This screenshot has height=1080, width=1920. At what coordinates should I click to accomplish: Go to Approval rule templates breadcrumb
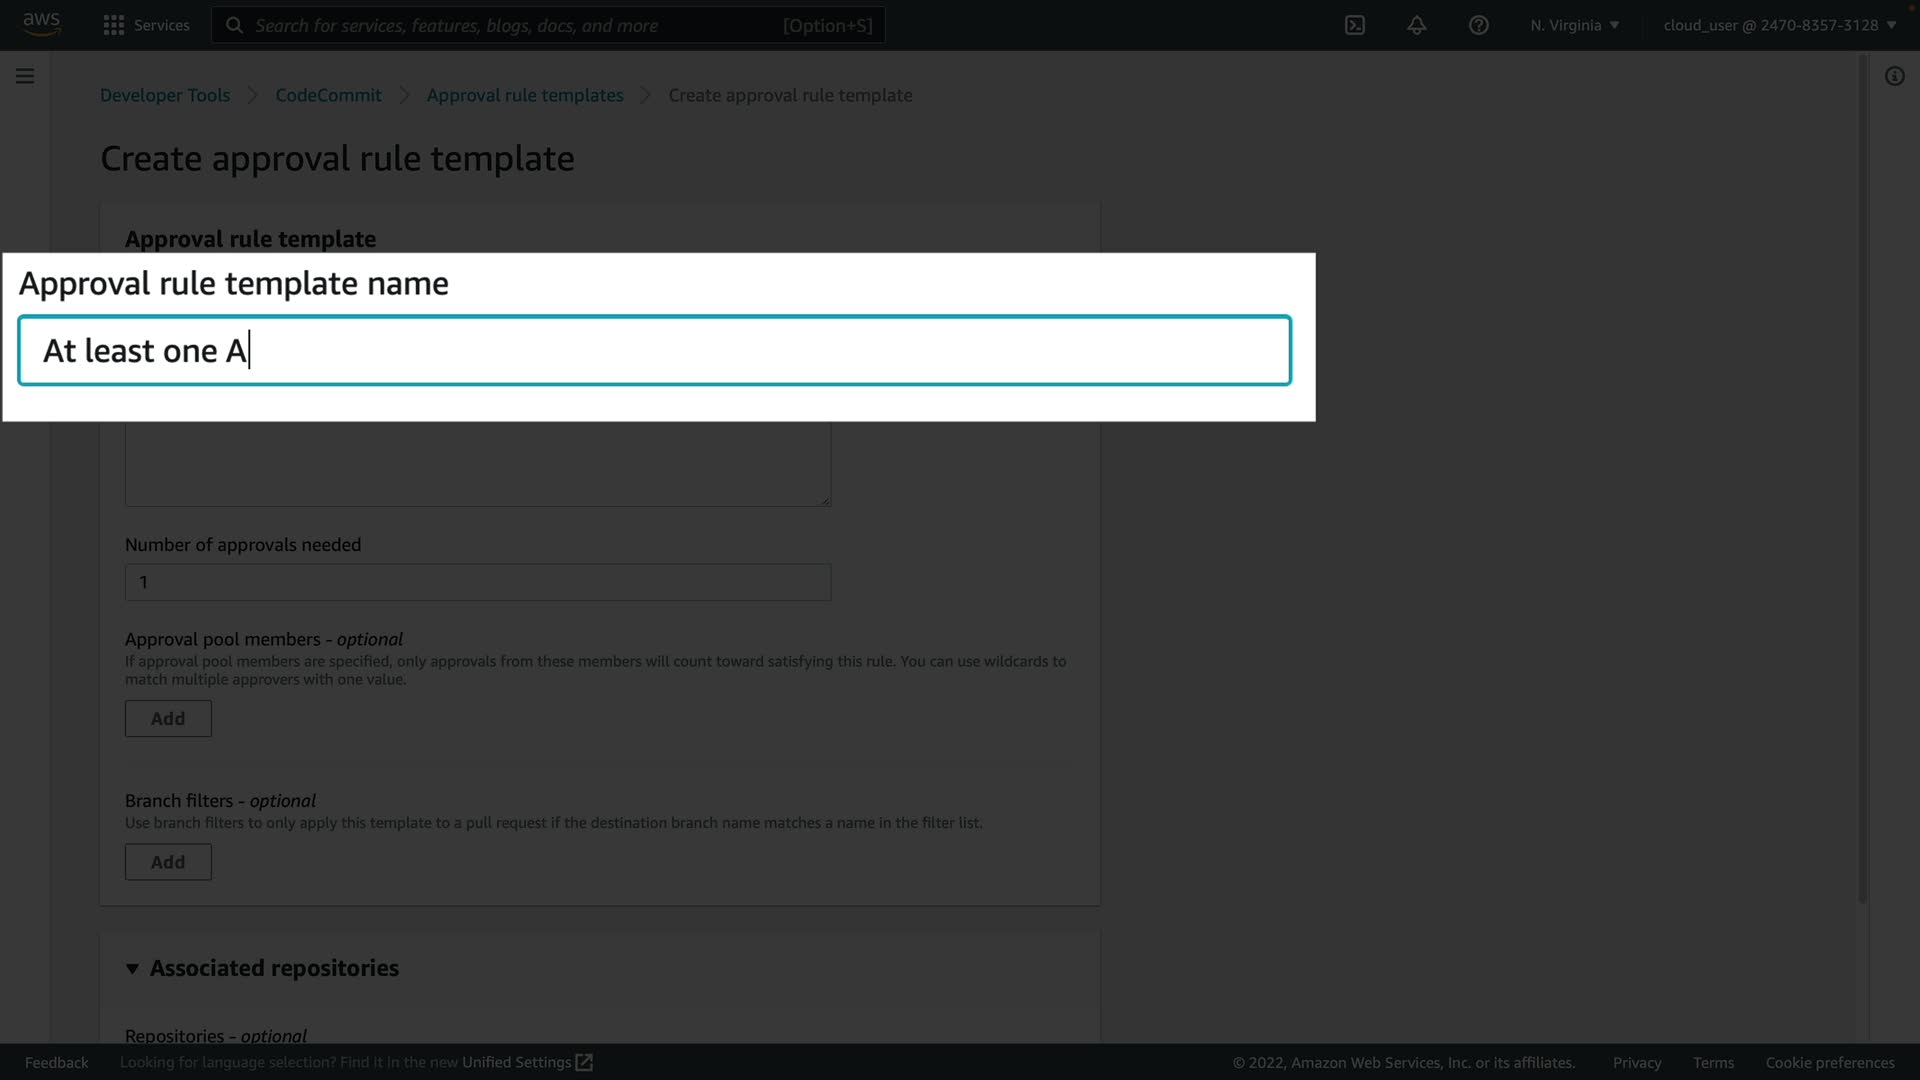point(524,95)
